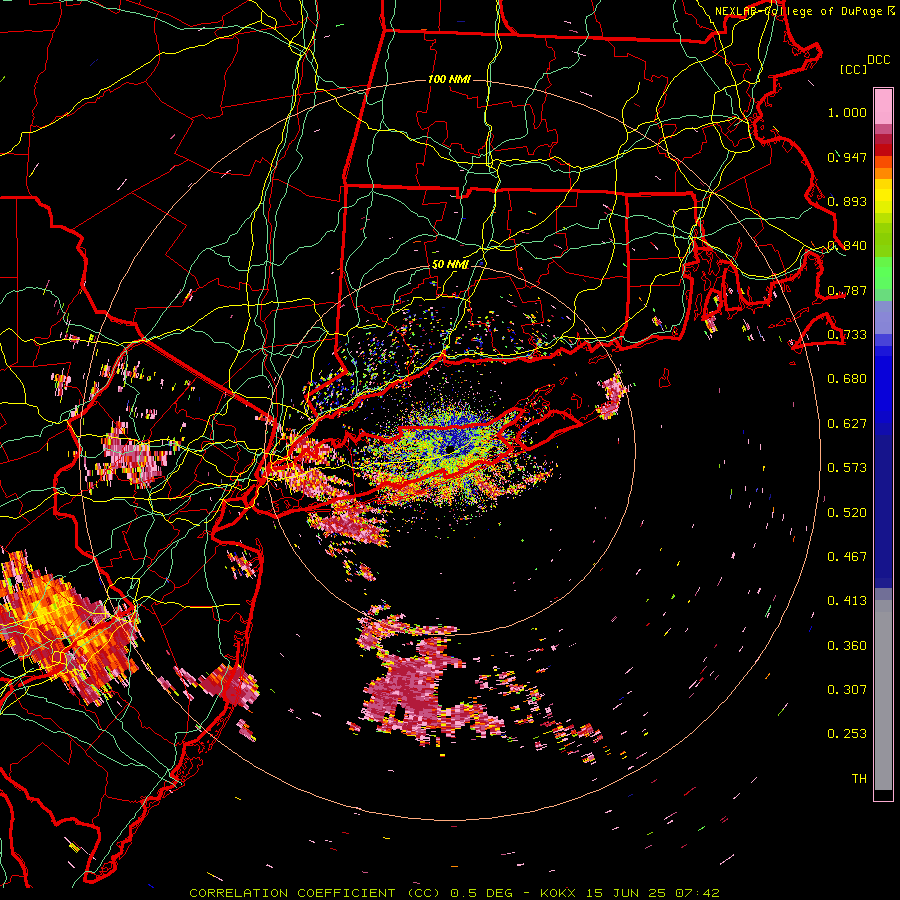Click the 0.520 scale value

tap(847, 513)
